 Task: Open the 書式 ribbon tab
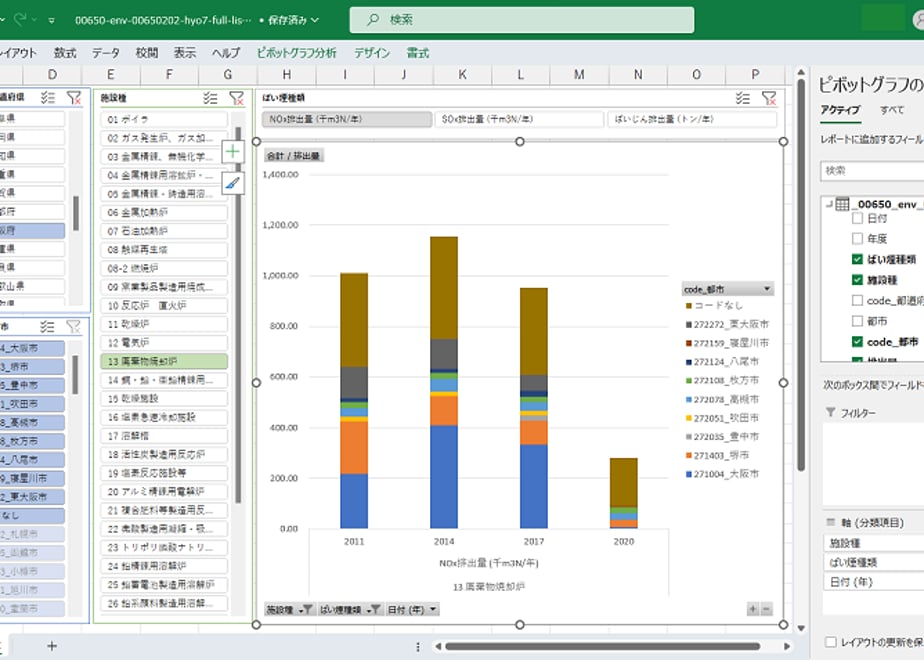[418, 53]
